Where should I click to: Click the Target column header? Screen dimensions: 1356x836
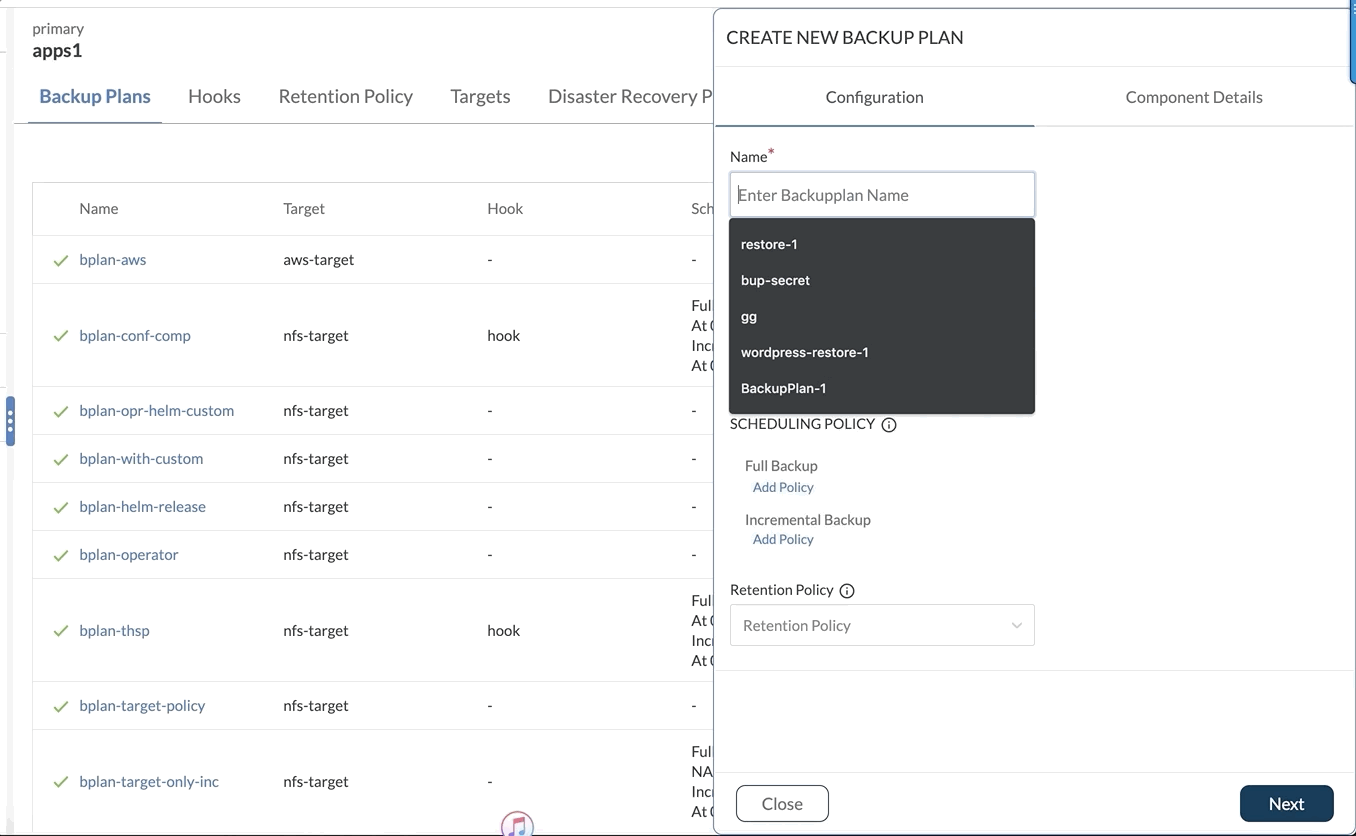click(x=304, y=208)
